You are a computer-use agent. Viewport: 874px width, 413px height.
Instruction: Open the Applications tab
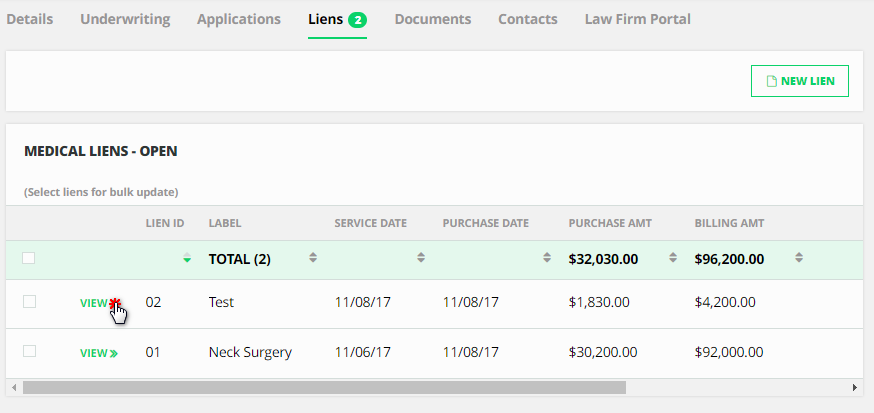point(239,19)
